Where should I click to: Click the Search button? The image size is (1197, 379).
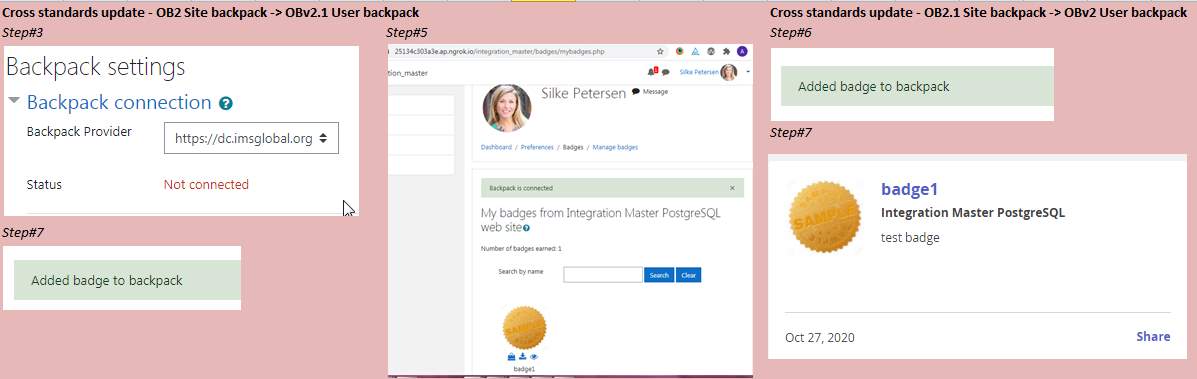[659, 275]
